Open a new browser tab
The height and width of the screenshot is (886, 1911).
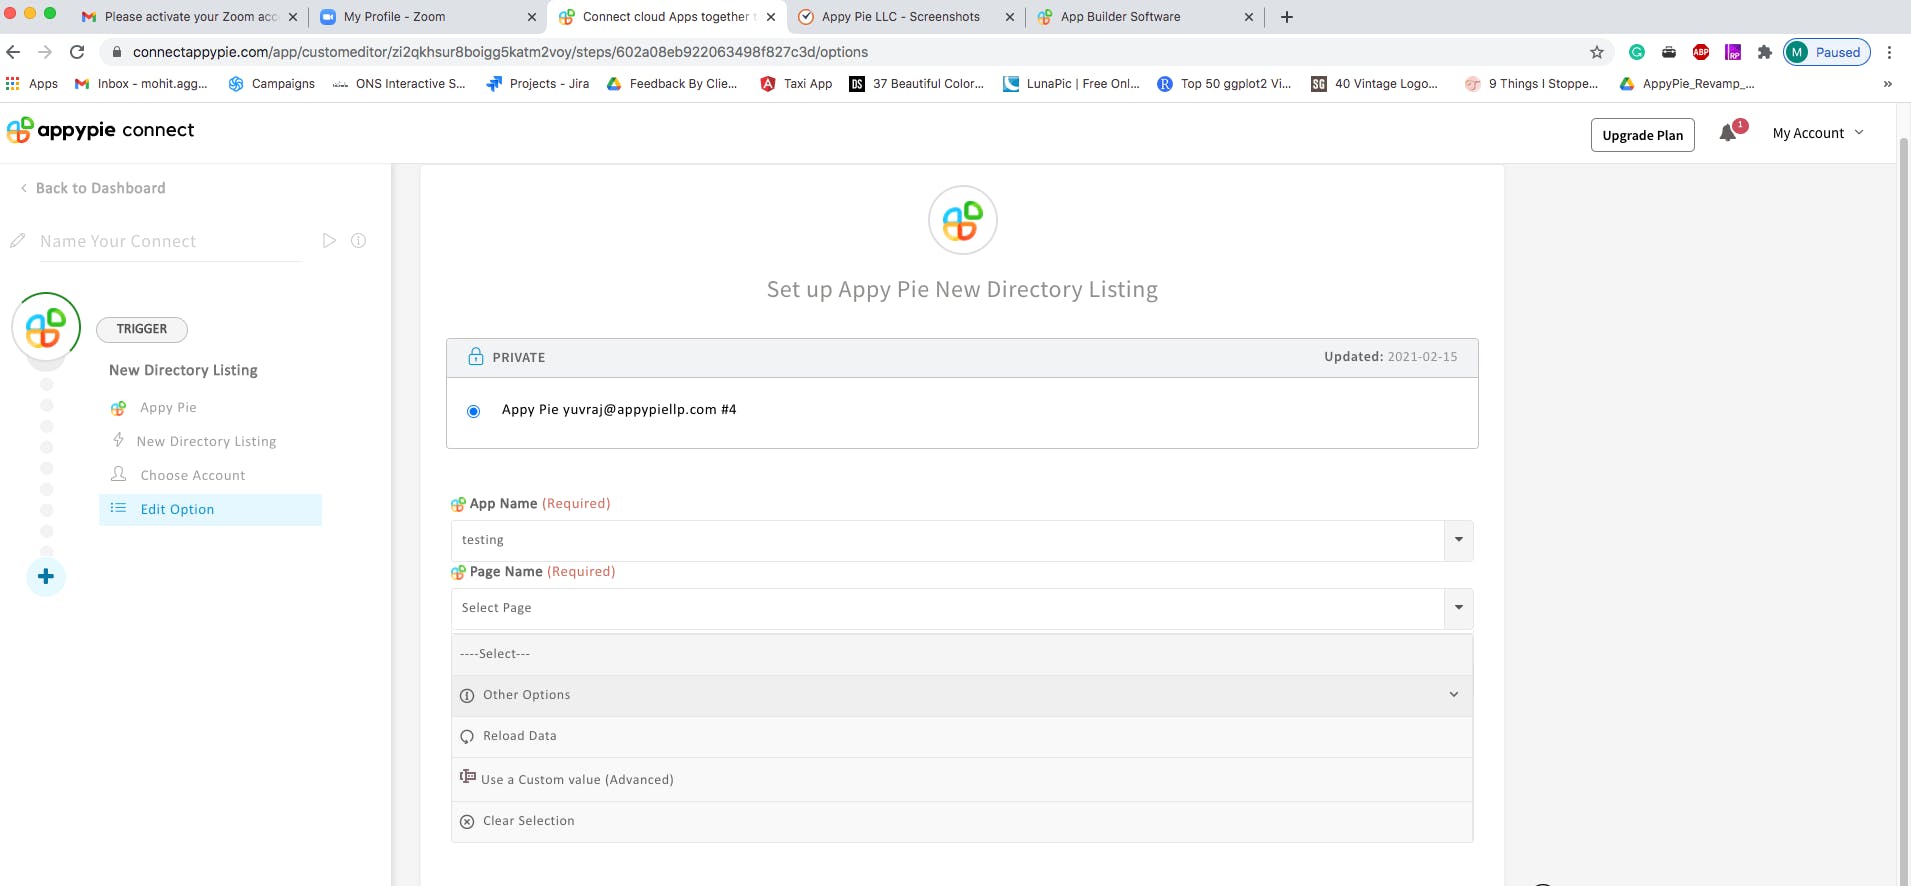(x=1287, y=17)
